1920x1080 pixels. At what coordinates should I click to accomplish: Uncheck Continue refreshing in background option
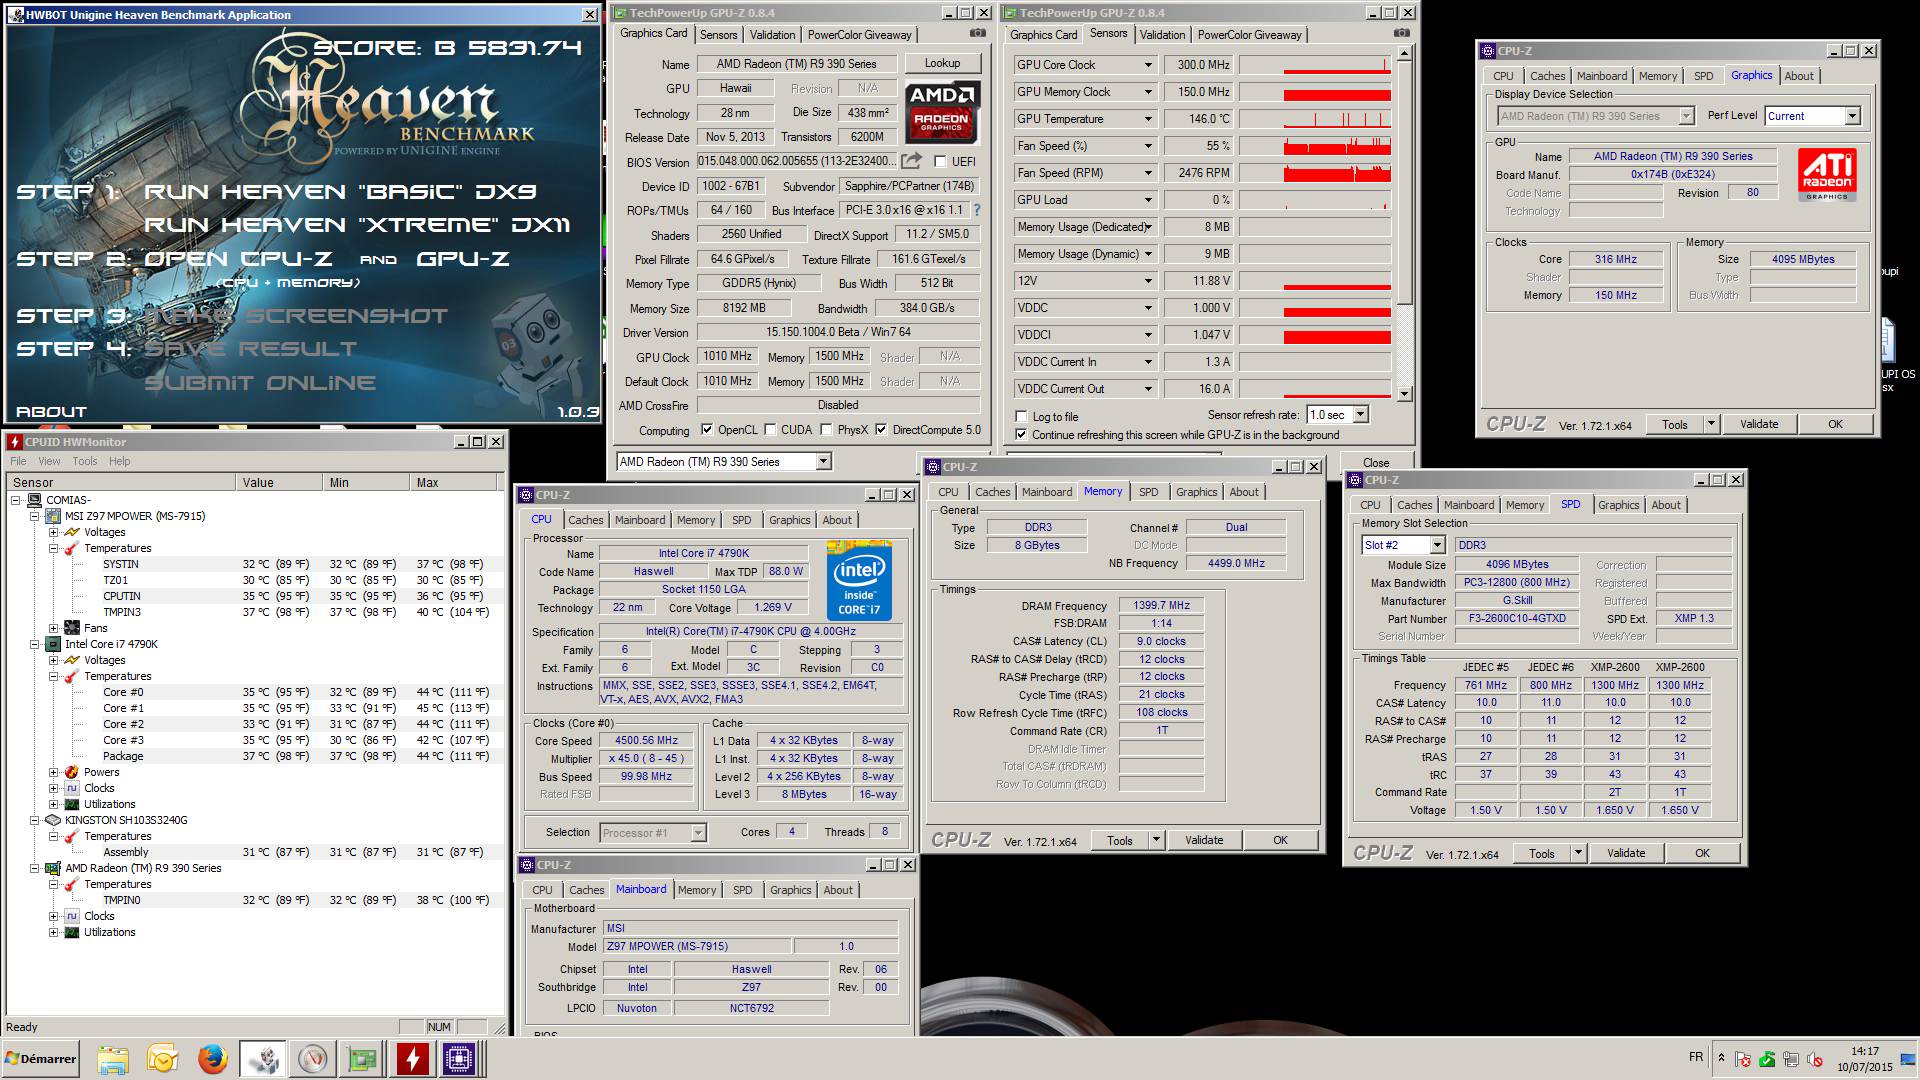click(1021, 434)
